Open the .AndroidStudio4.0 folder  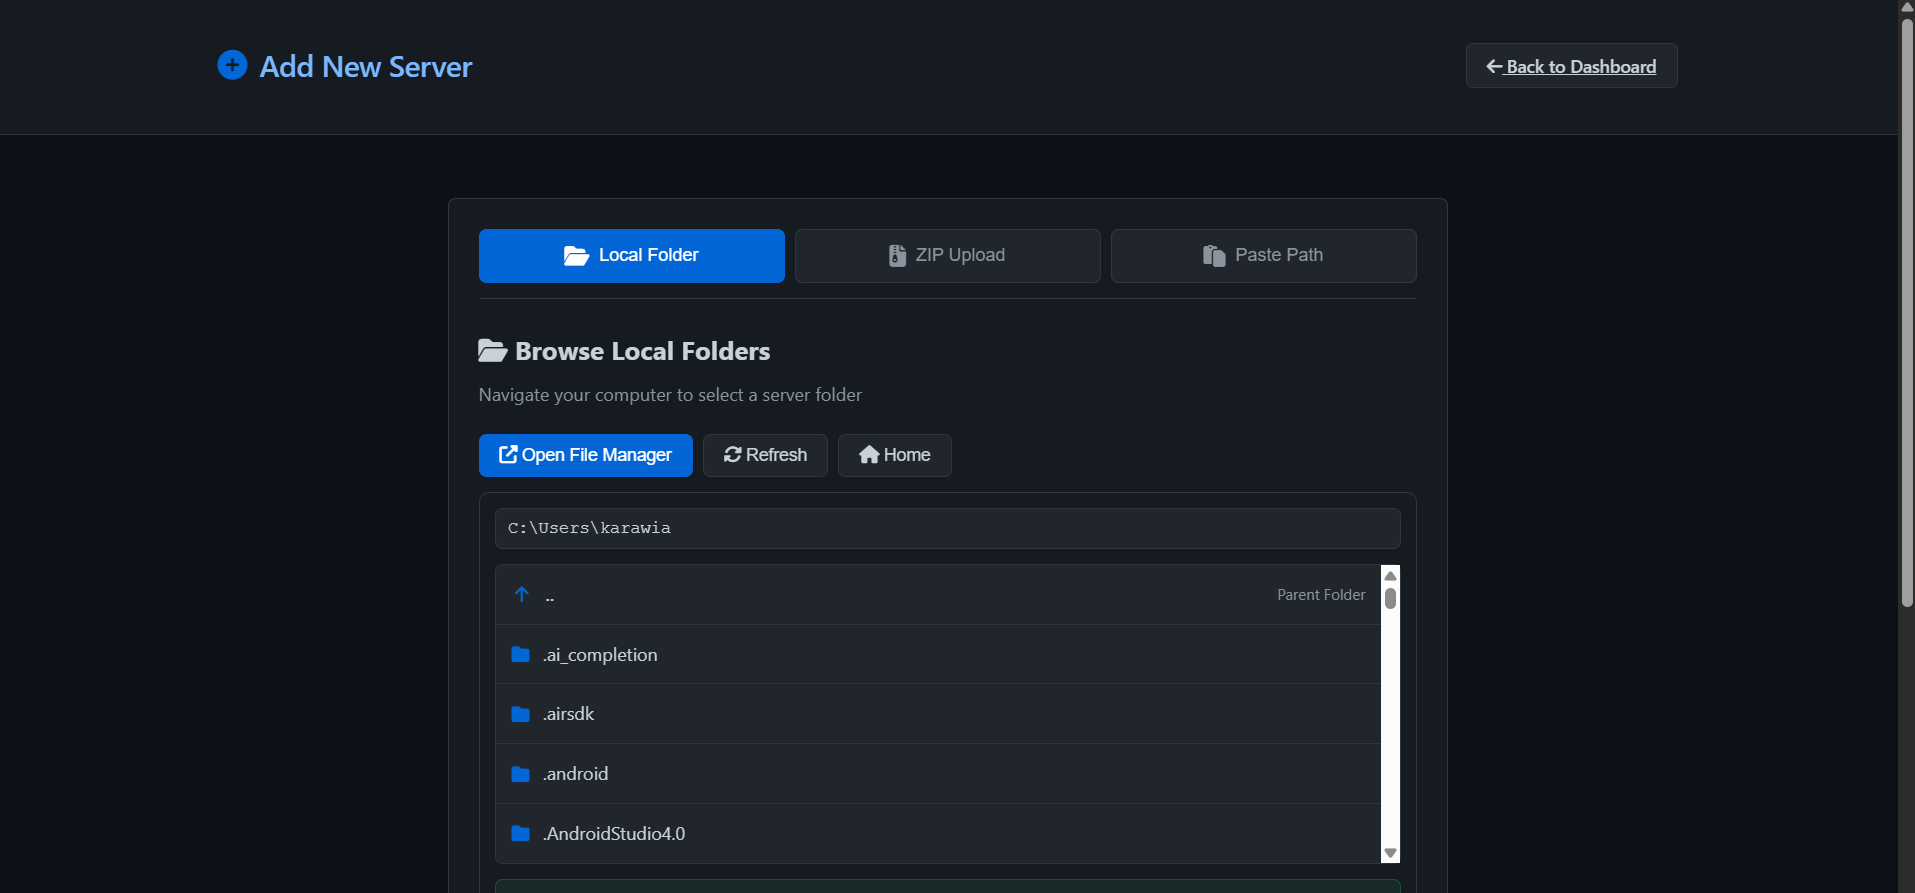tap(938, 834)
